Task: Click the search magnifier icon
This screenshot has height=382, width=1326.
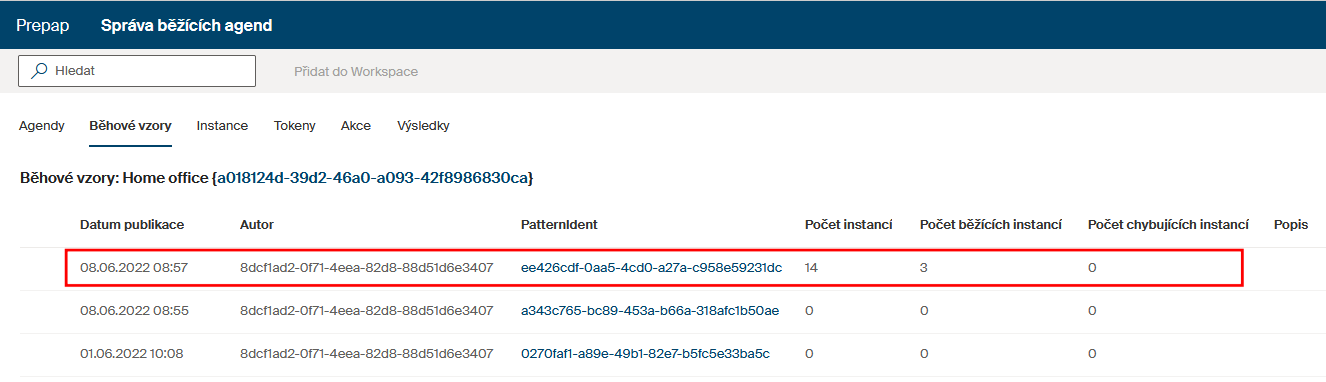Action: point(39,71)
